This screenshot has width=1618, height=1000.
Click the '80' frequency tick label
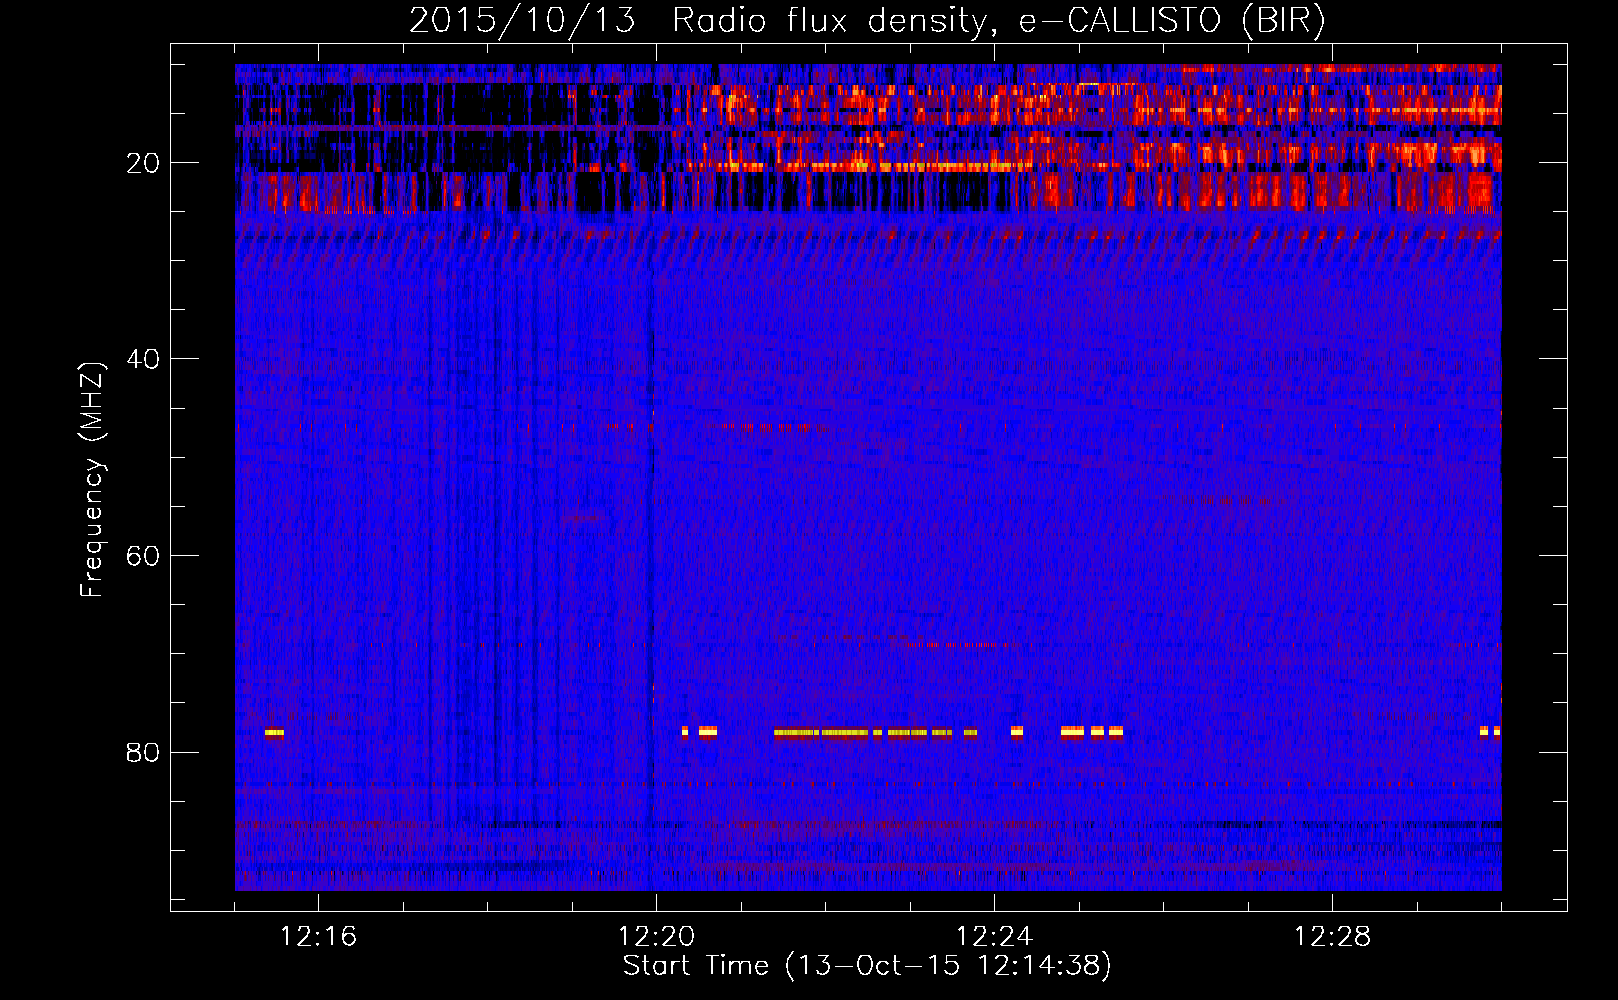click(x=143, y=752)
